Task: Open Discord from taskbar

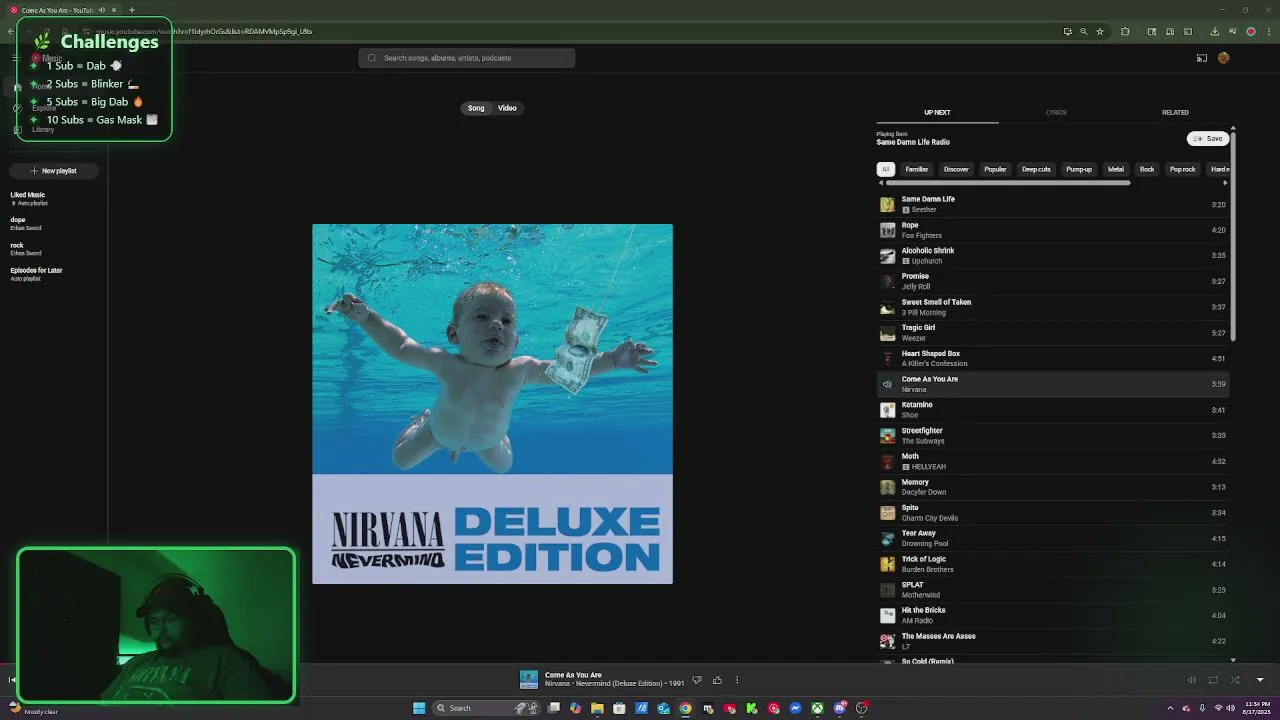Action: point(839,708)
